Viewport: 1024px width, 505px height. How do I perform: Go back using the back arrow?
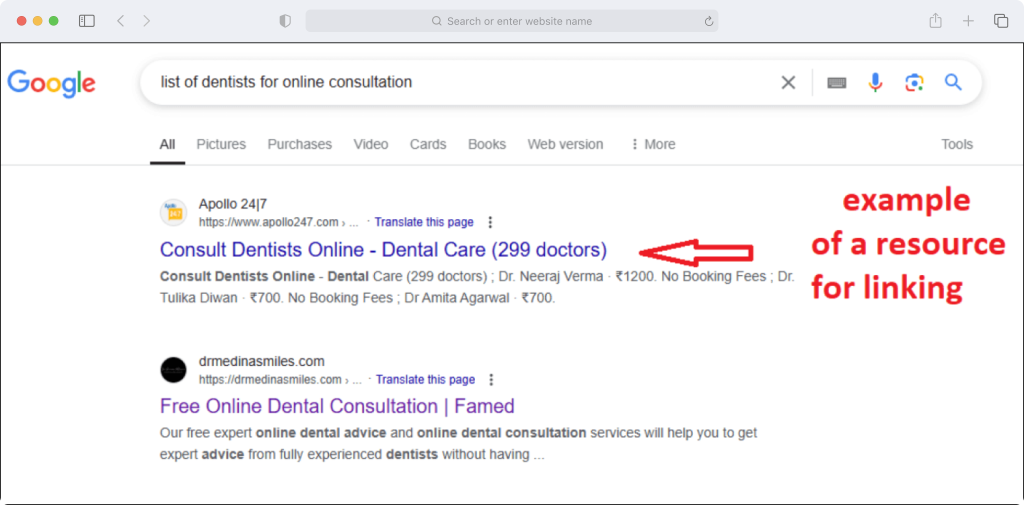[120, 21]
